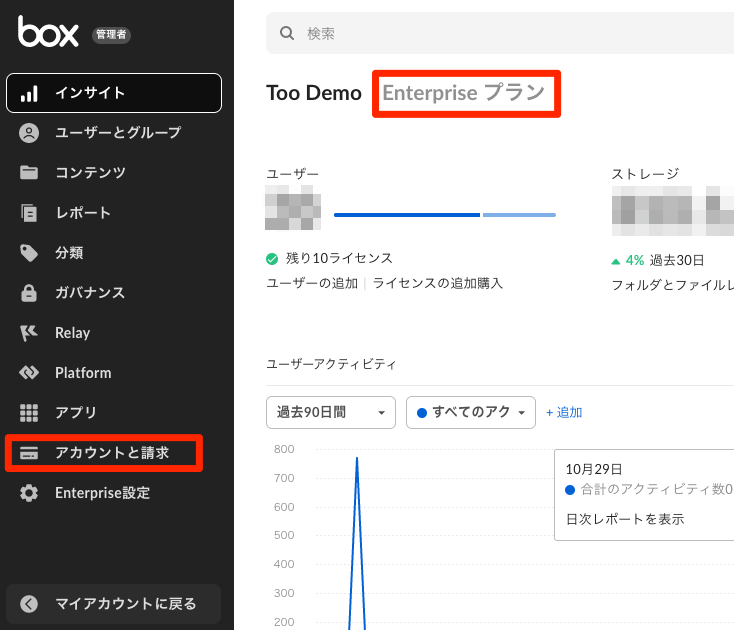Open Relay from the sidebar
The image size is (734, 630).
[x=114, y=333]
